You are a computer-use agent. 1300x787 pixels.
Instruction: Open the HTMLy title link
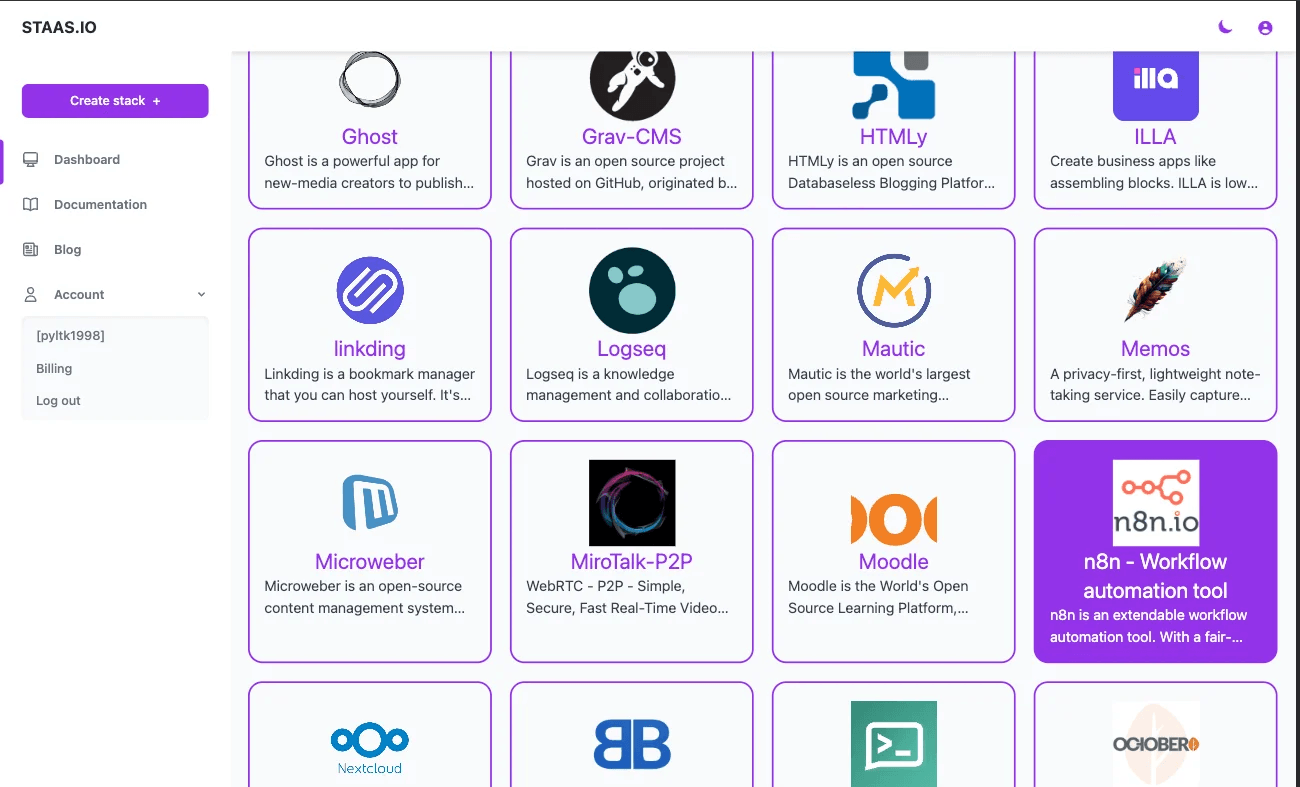click(894, 137)
